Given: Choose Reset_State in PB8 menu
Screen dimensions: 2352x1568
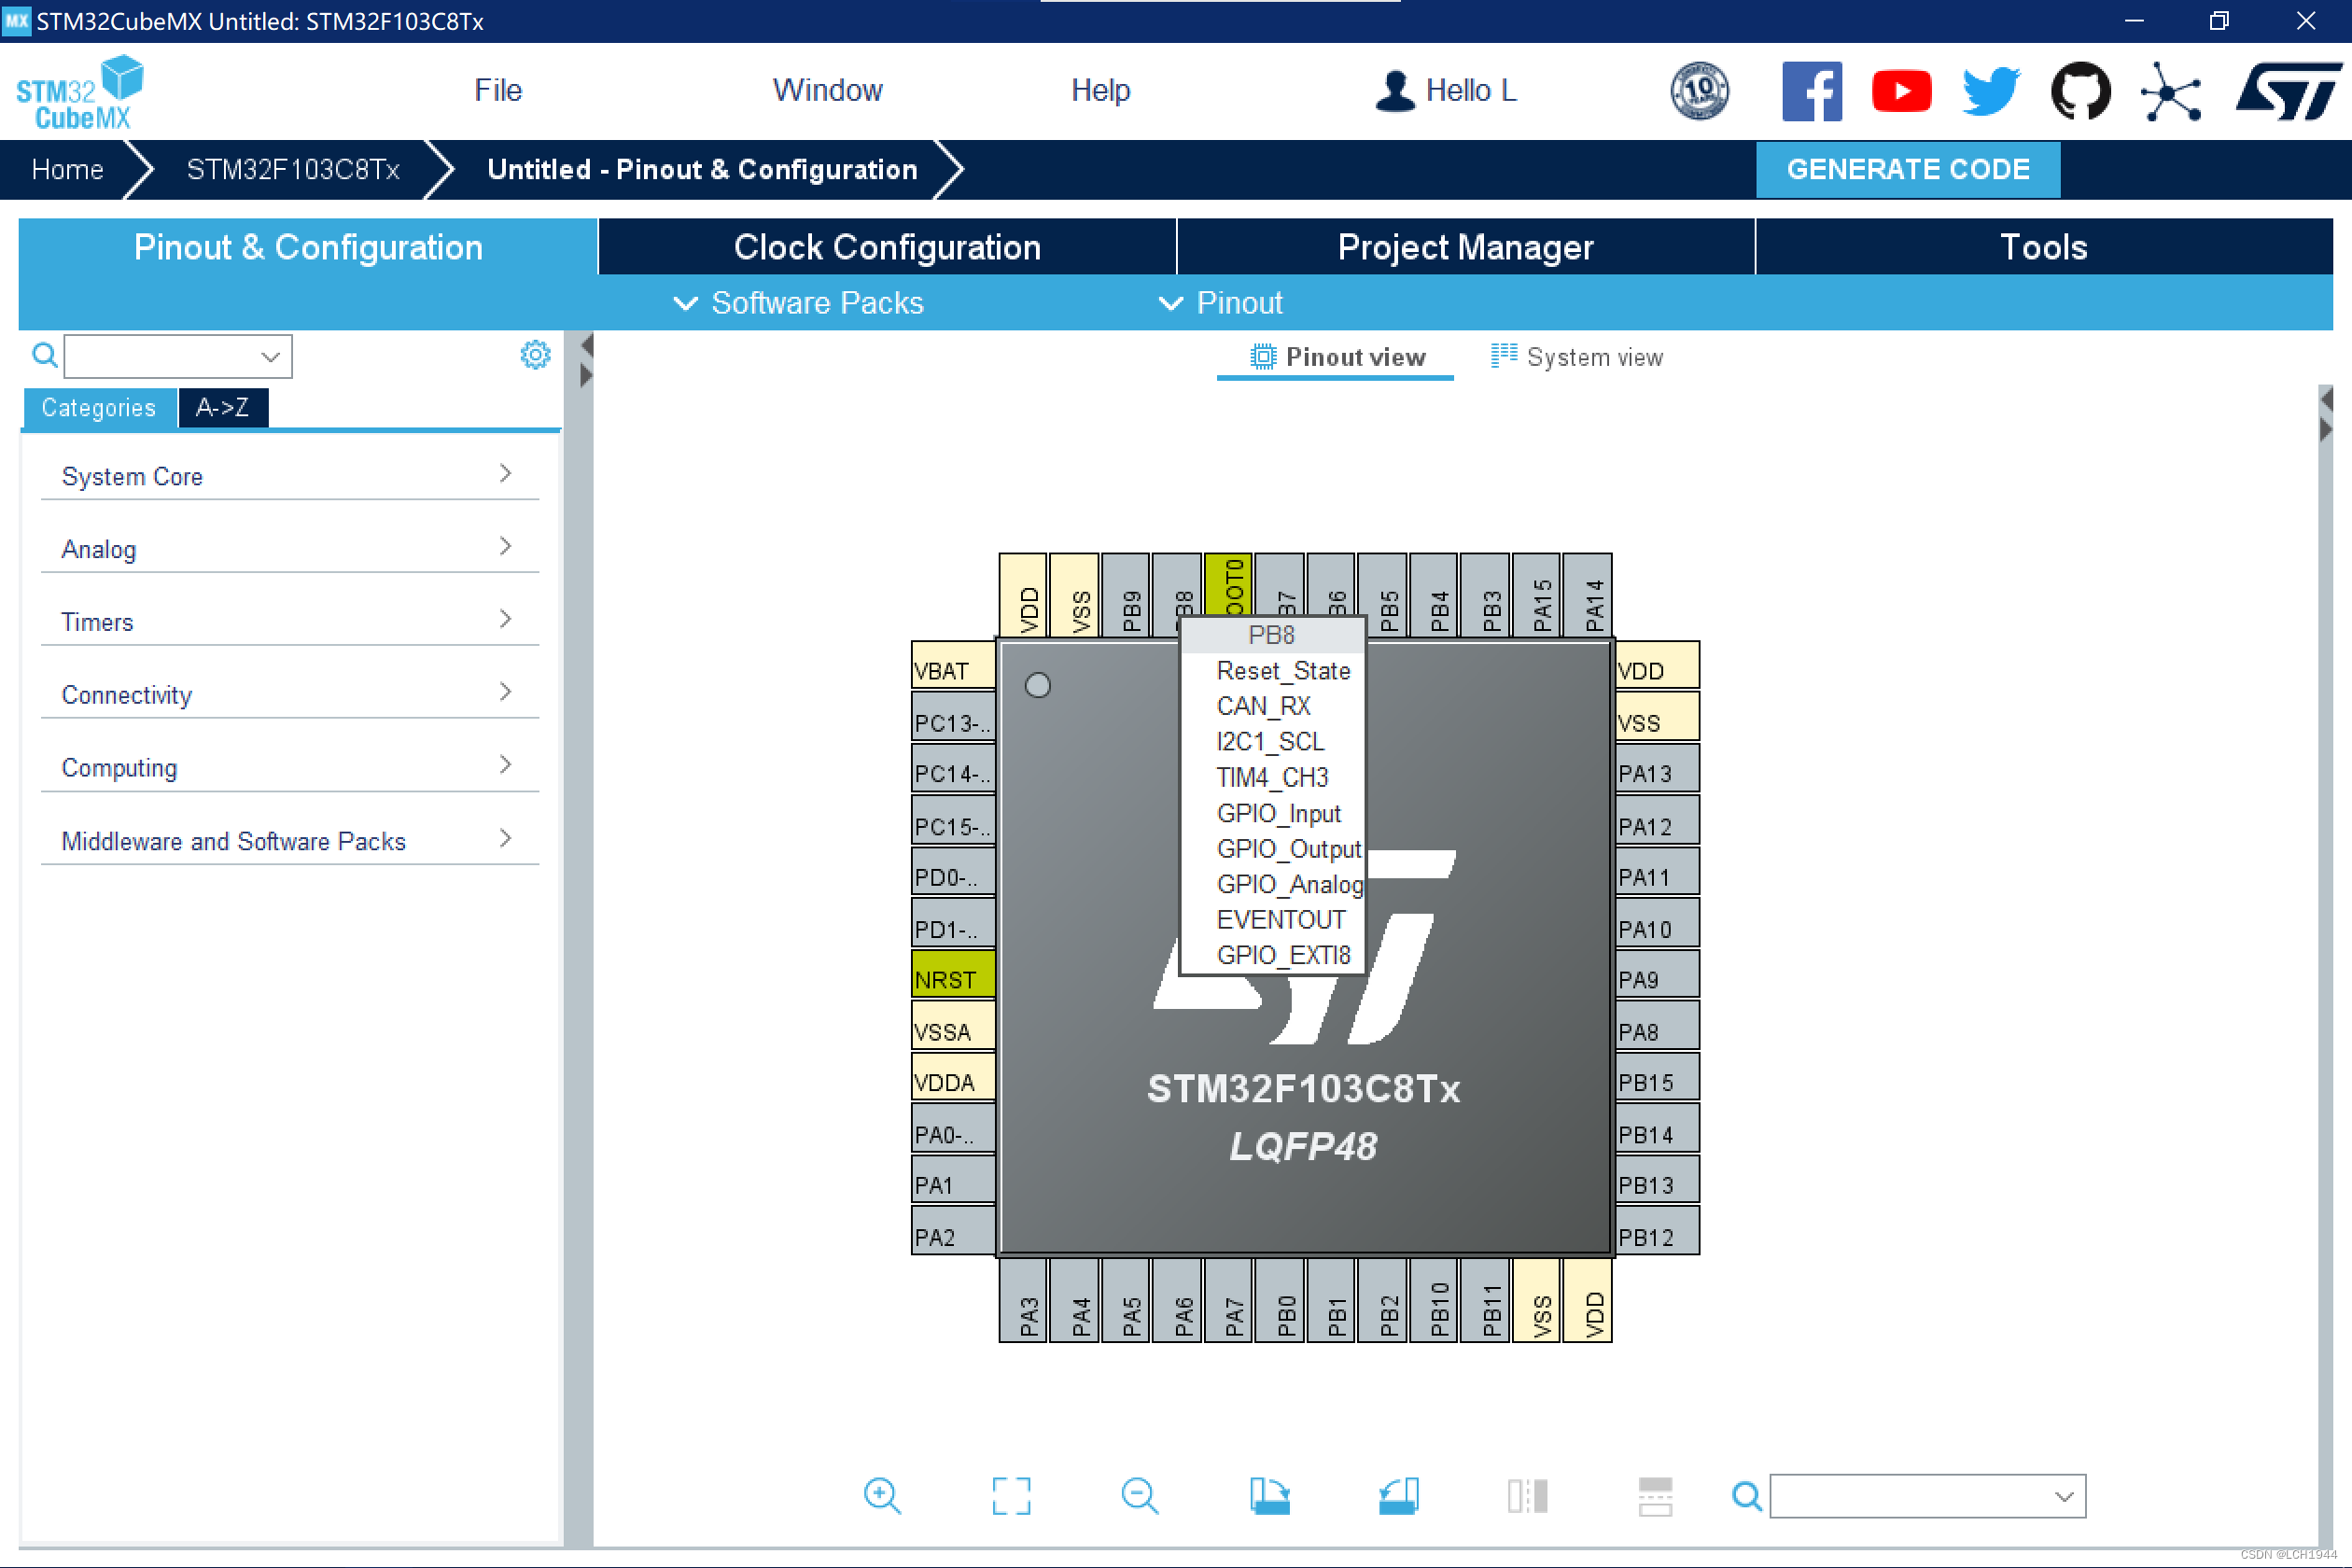Looking at the screenshot, I should (1273, 671).
